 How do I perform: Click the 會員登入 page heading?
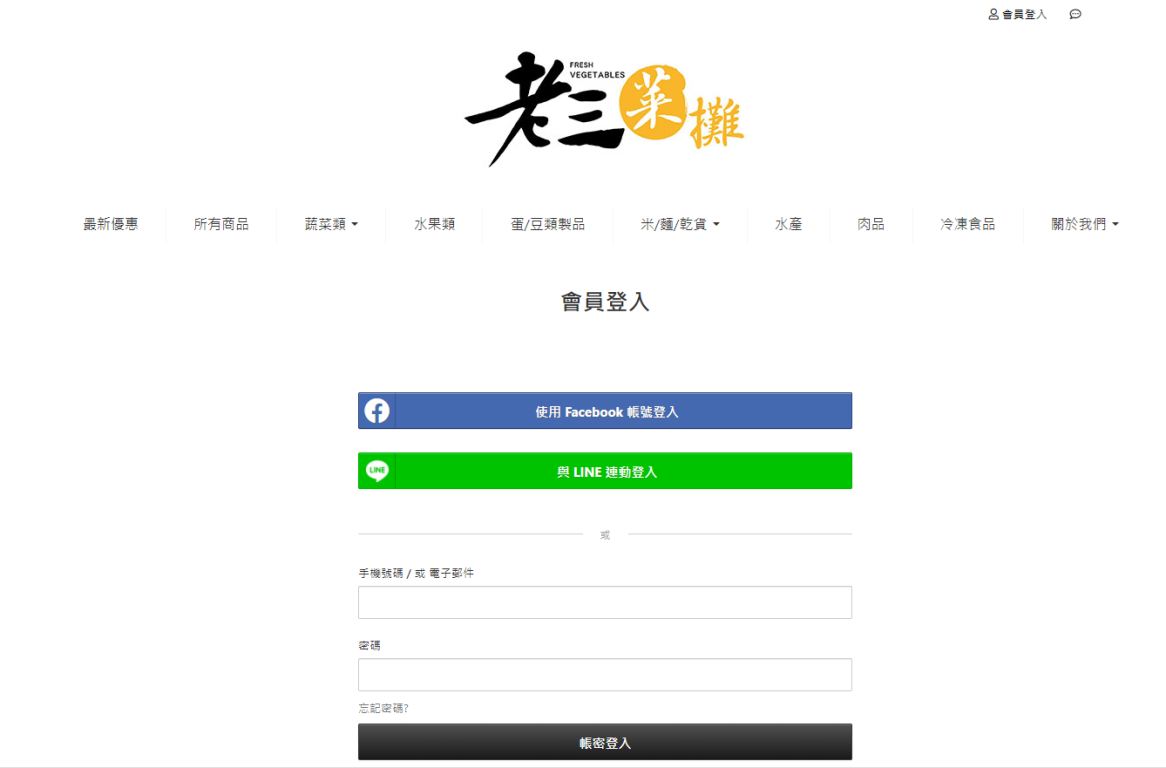point(605,301)
